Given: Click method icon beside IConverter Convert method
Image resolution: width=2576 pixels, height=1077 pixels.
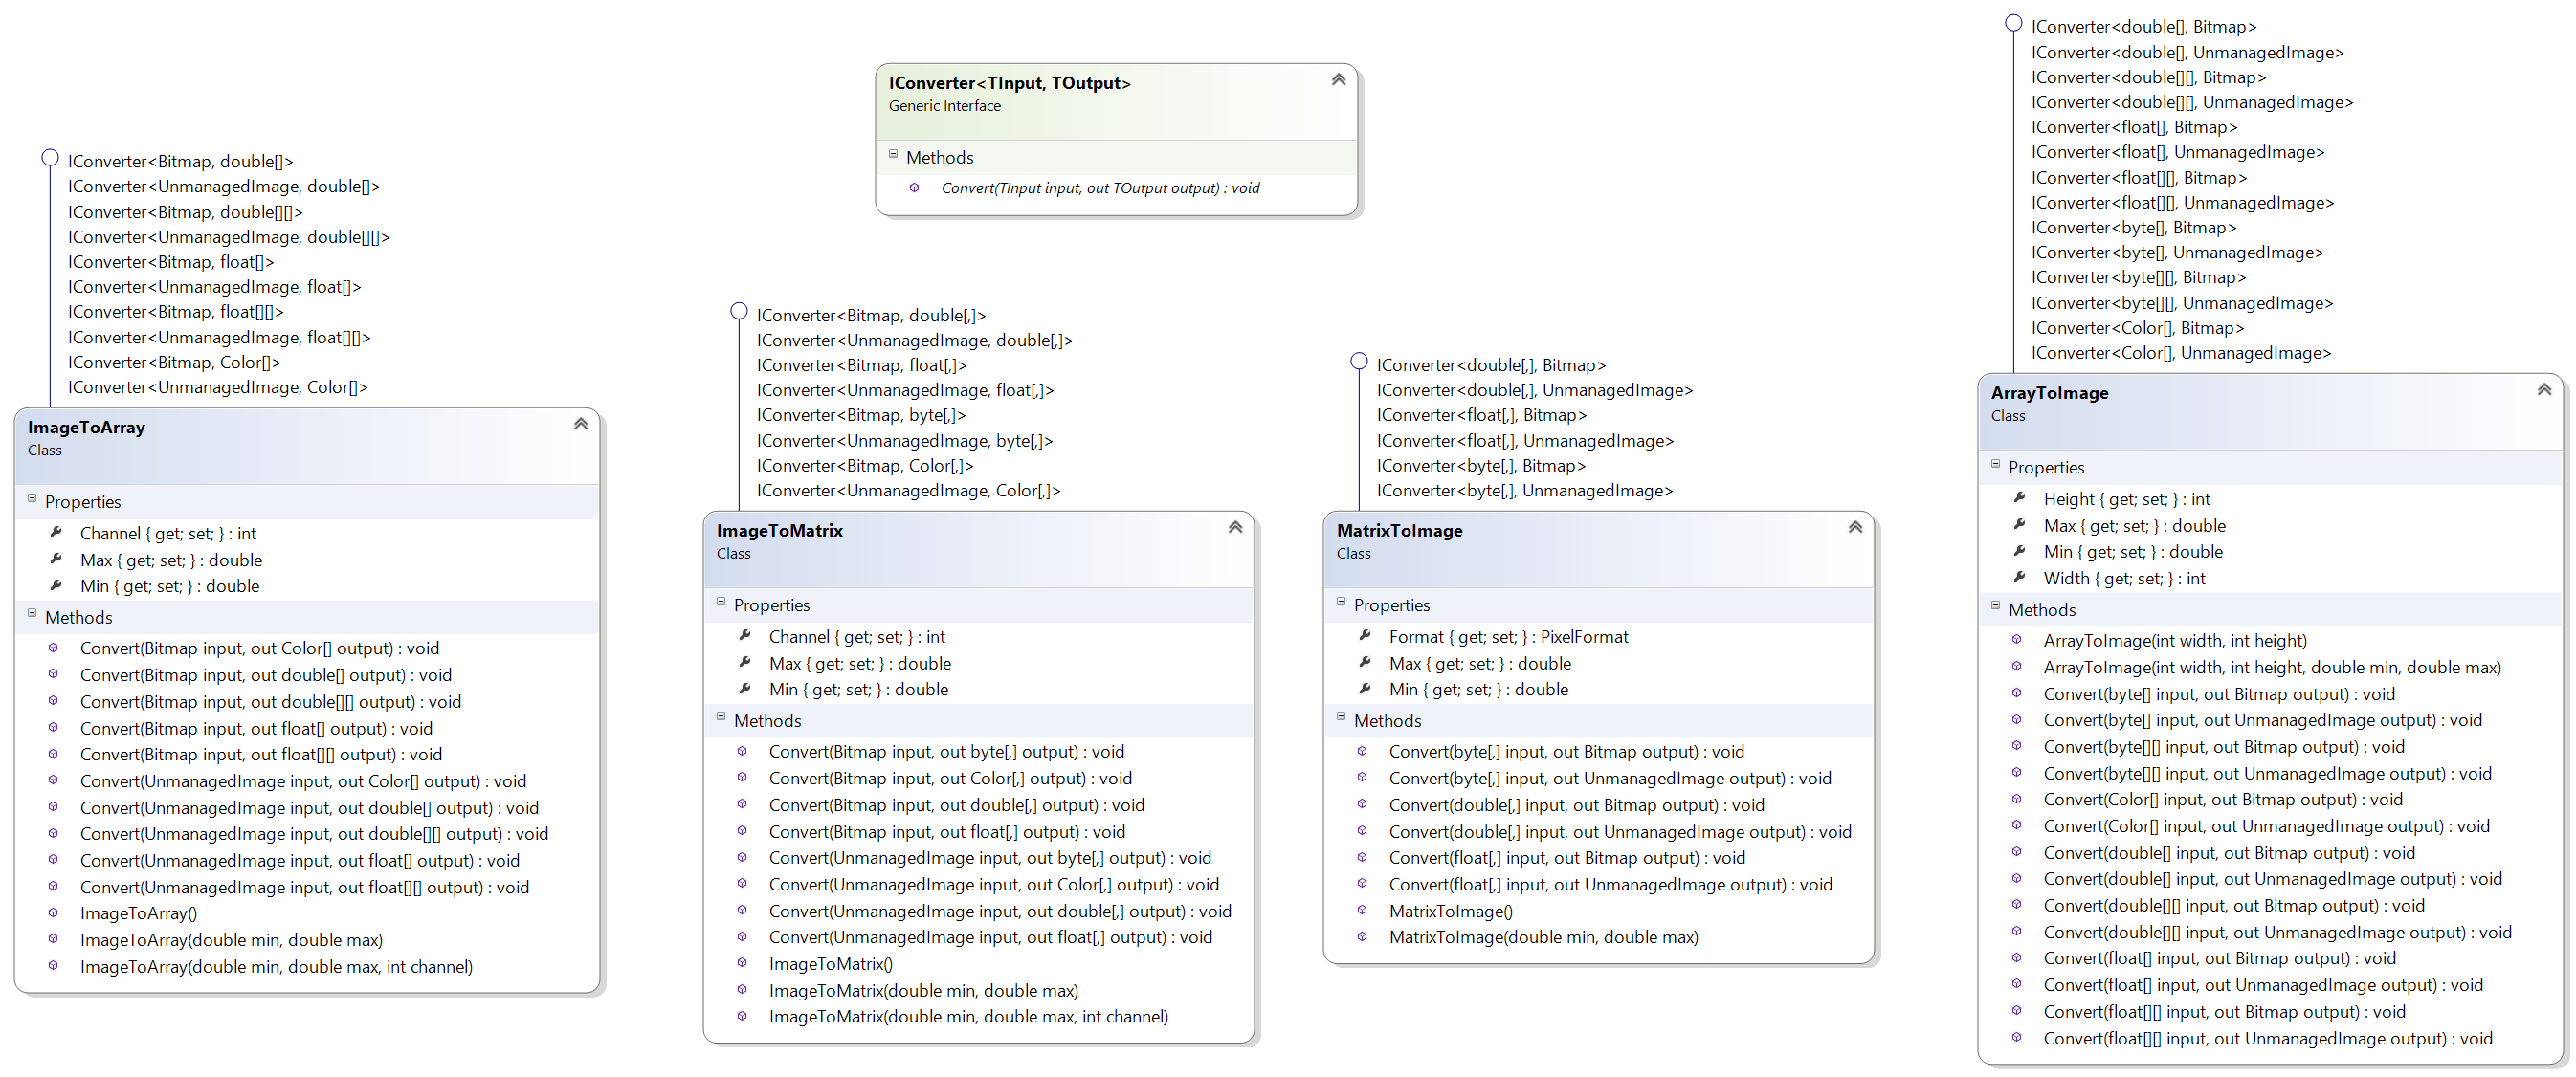Looking at the screenshot, I should (914, 188).
